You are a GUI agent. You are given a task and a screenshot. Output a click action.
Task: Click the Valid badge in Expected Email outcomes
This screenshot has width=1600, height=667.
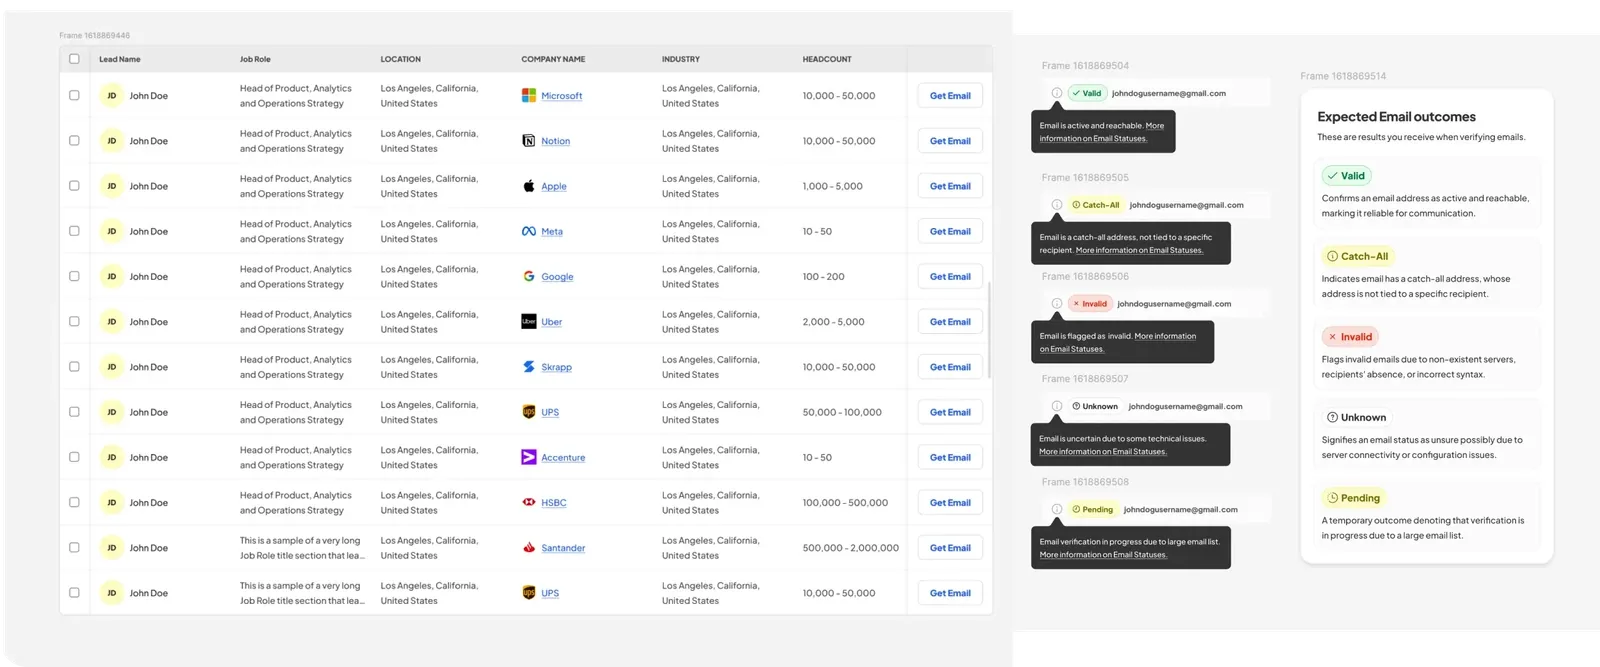[1346, 176]
